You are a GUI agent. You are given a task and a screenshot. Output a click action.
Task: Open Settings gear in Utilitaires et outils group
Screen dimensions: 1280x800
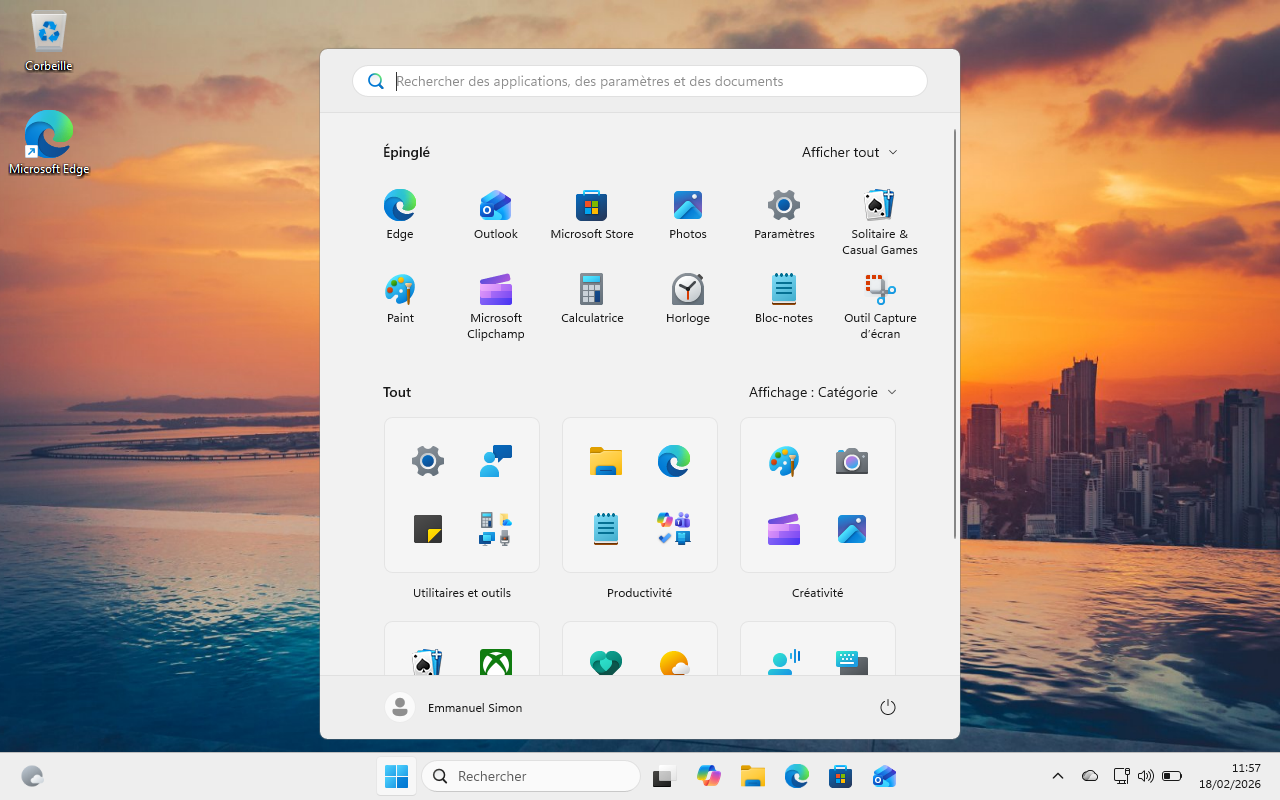click(x=428, y=461)
